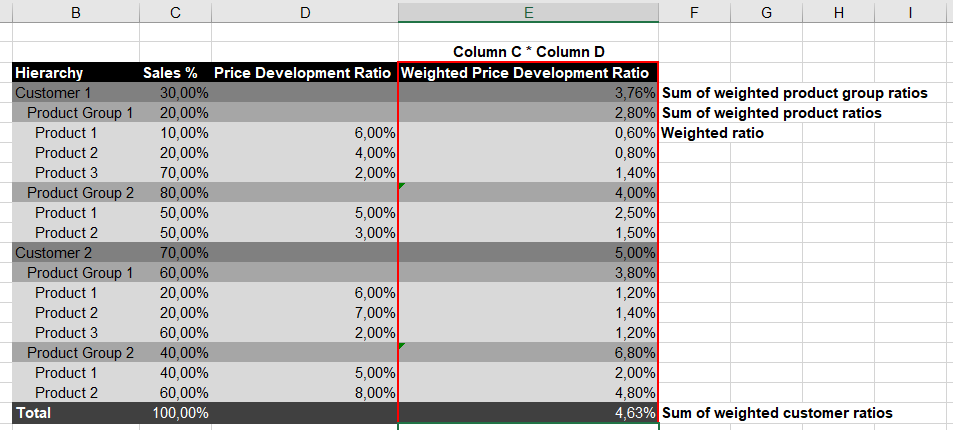Select column B header
953x430 pixels.
75,12
